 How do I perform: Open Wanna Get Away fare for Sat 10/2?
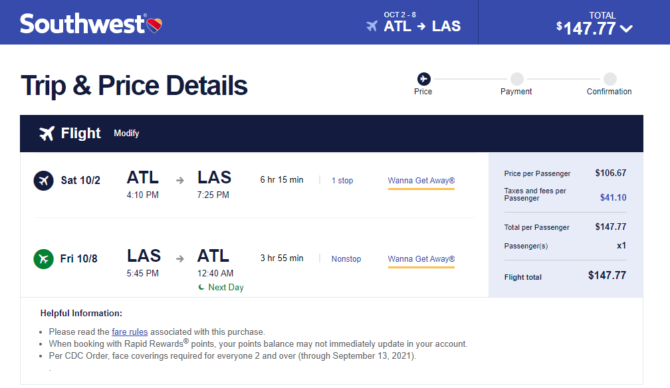click(x=421, y=181)
